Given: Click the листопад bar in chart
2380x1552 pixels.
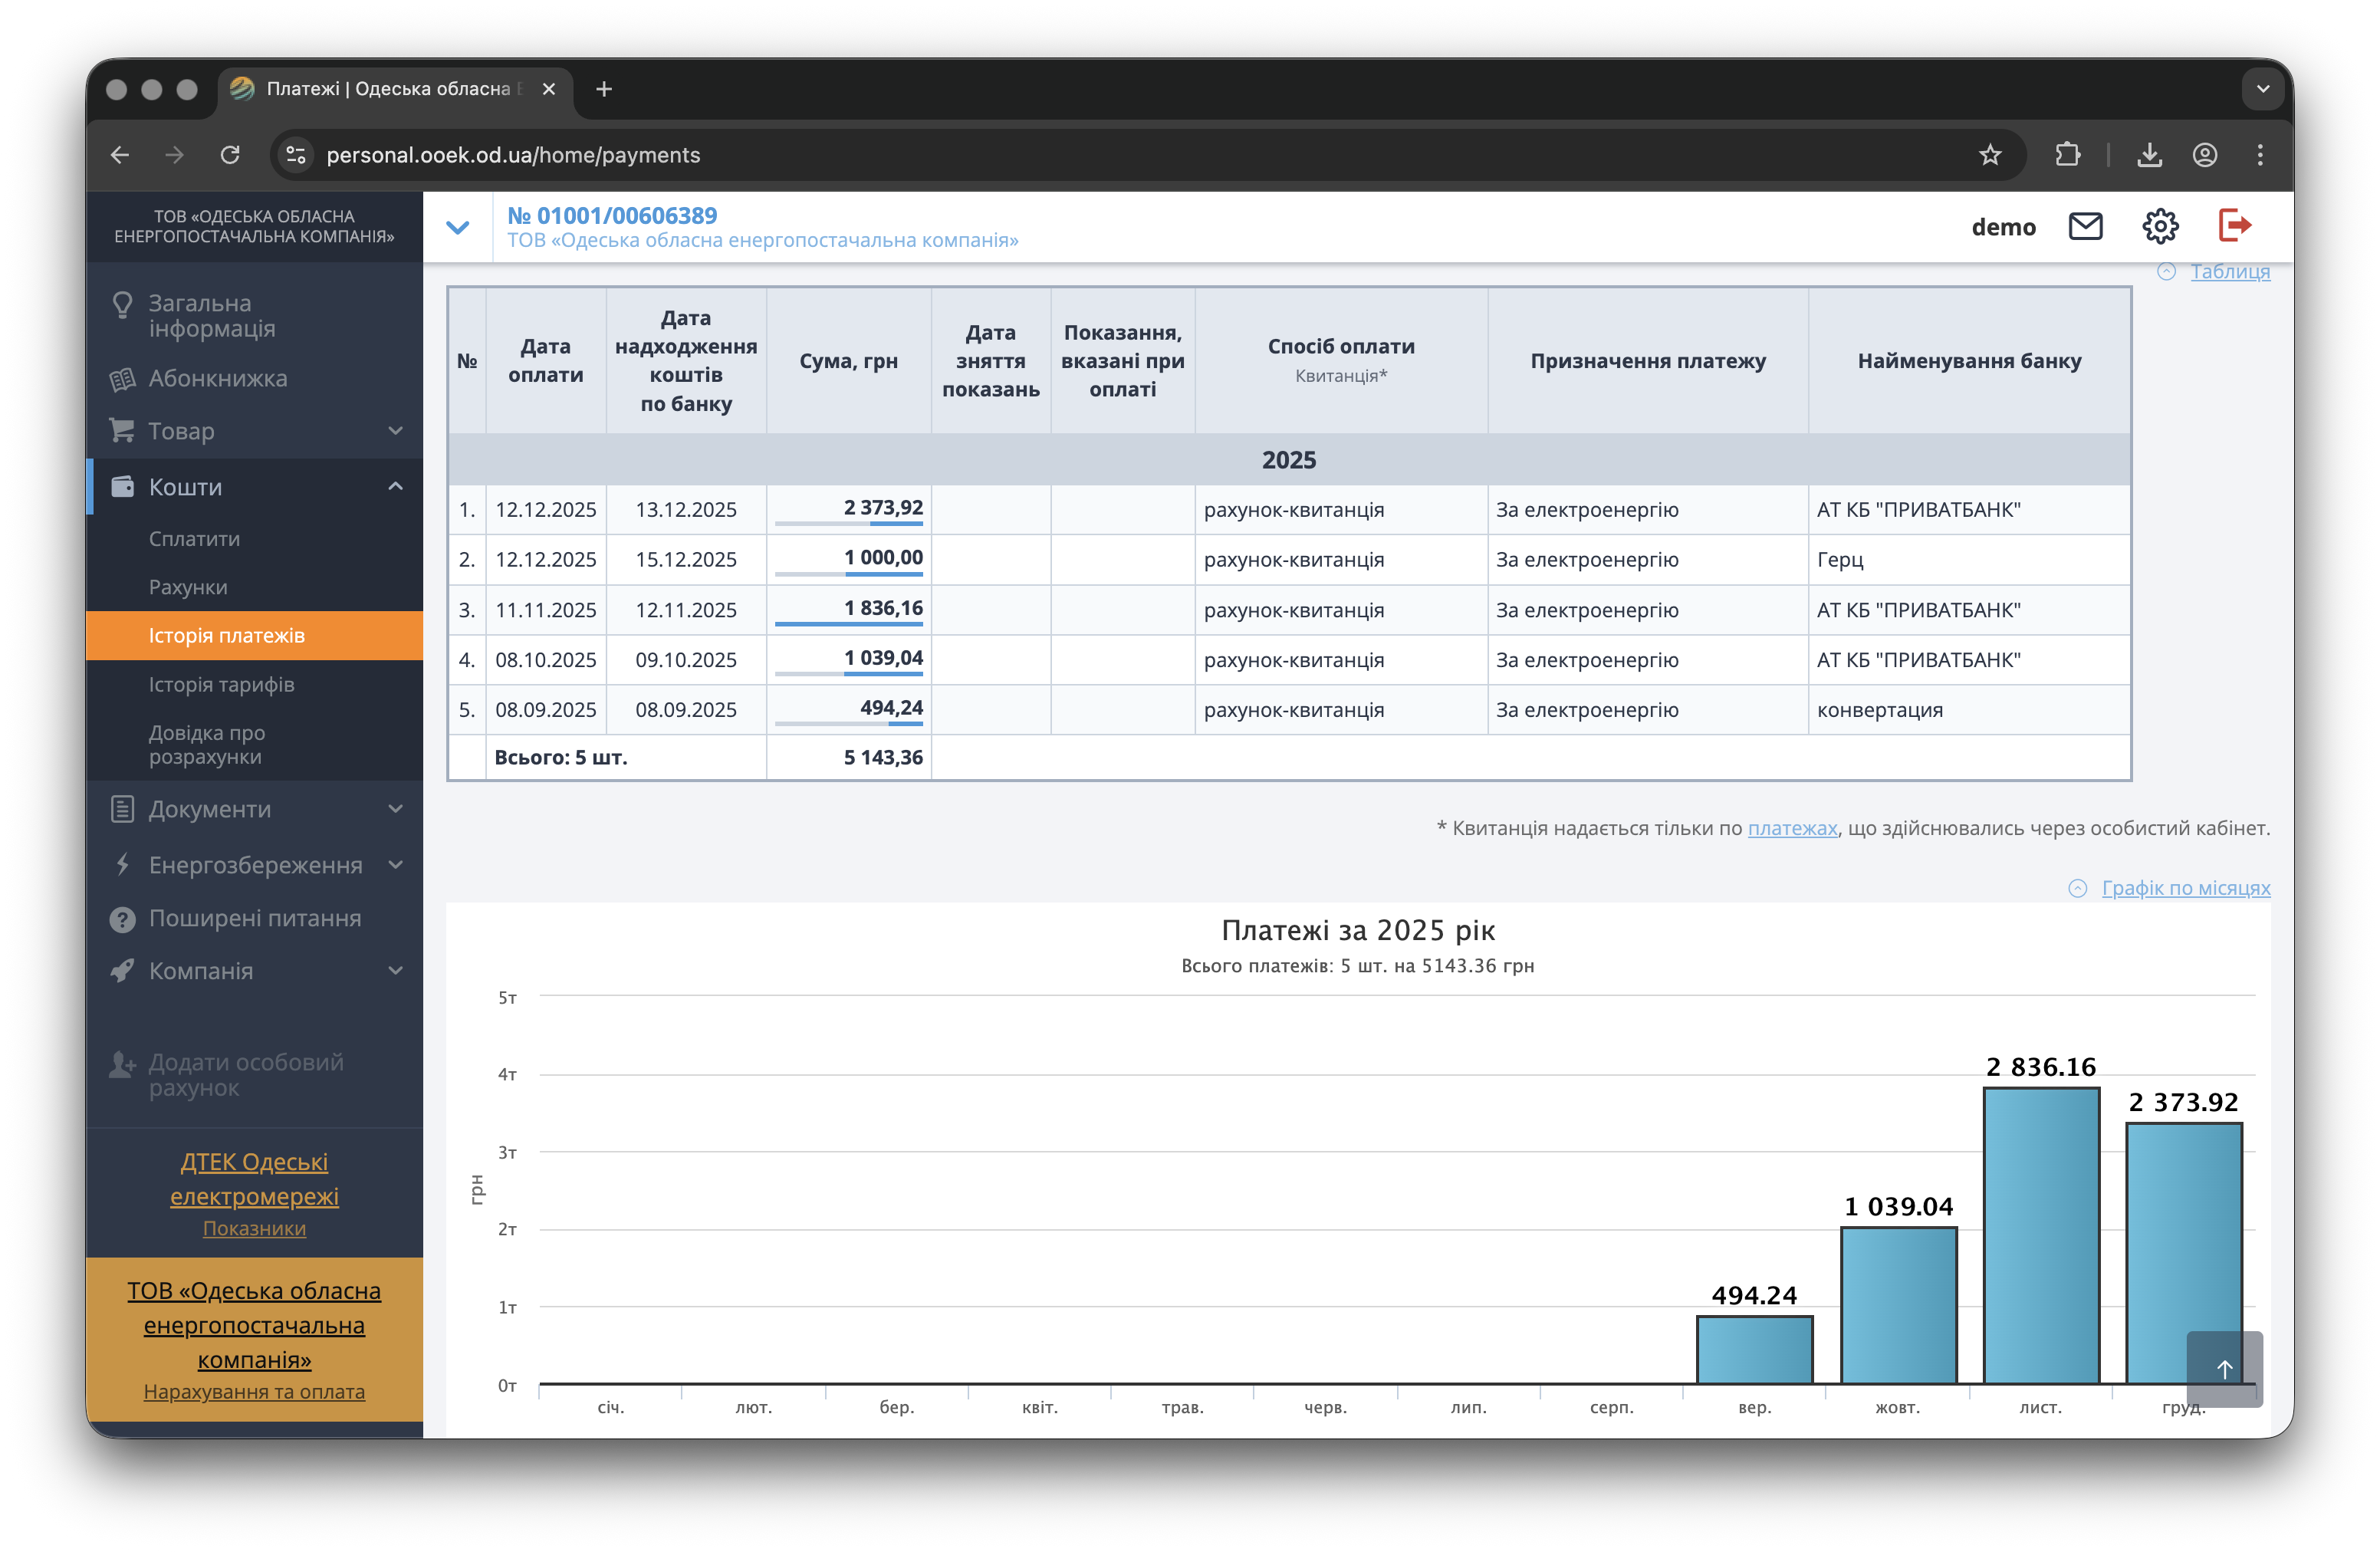Looking at the screenshot, I should point(2040,1236).
